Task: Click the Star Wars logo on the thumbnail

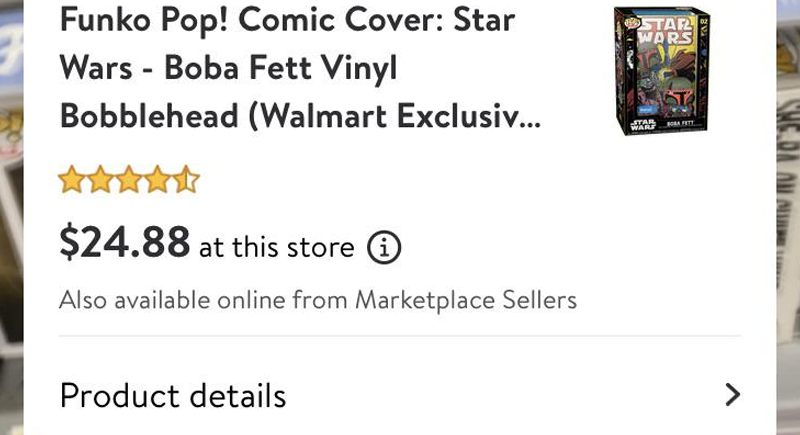Action: click(x=665, y=26)
